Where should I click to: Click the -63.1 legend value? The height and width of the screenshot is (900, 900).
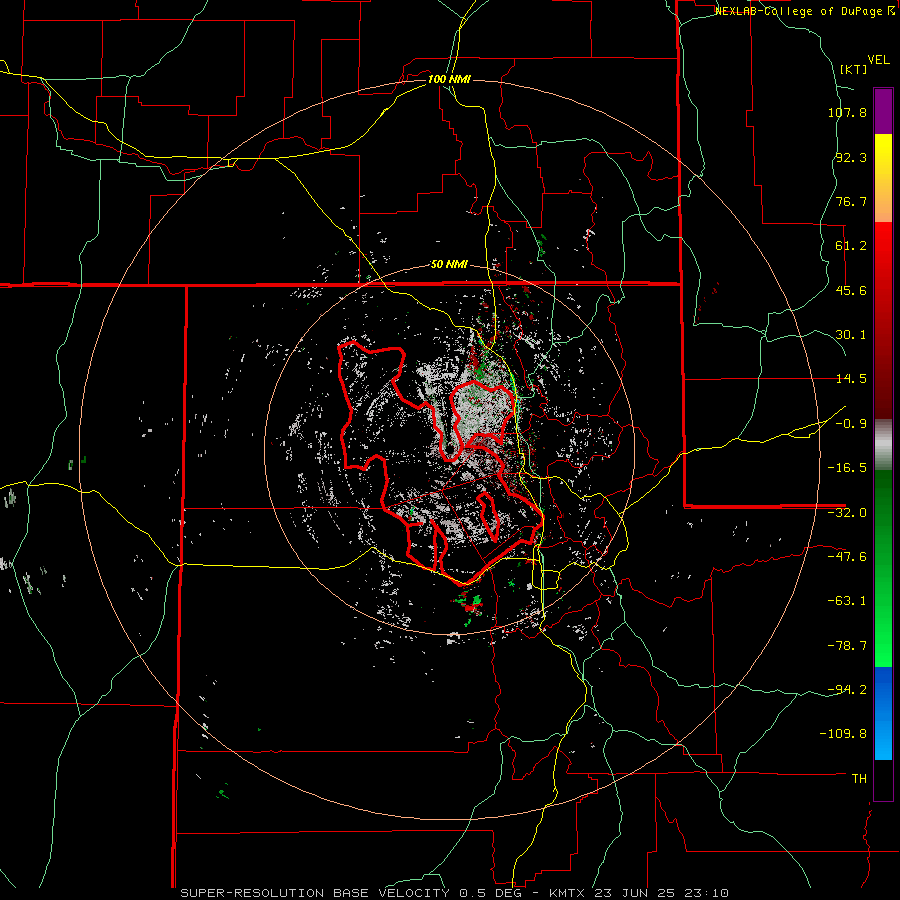point(847,601)
